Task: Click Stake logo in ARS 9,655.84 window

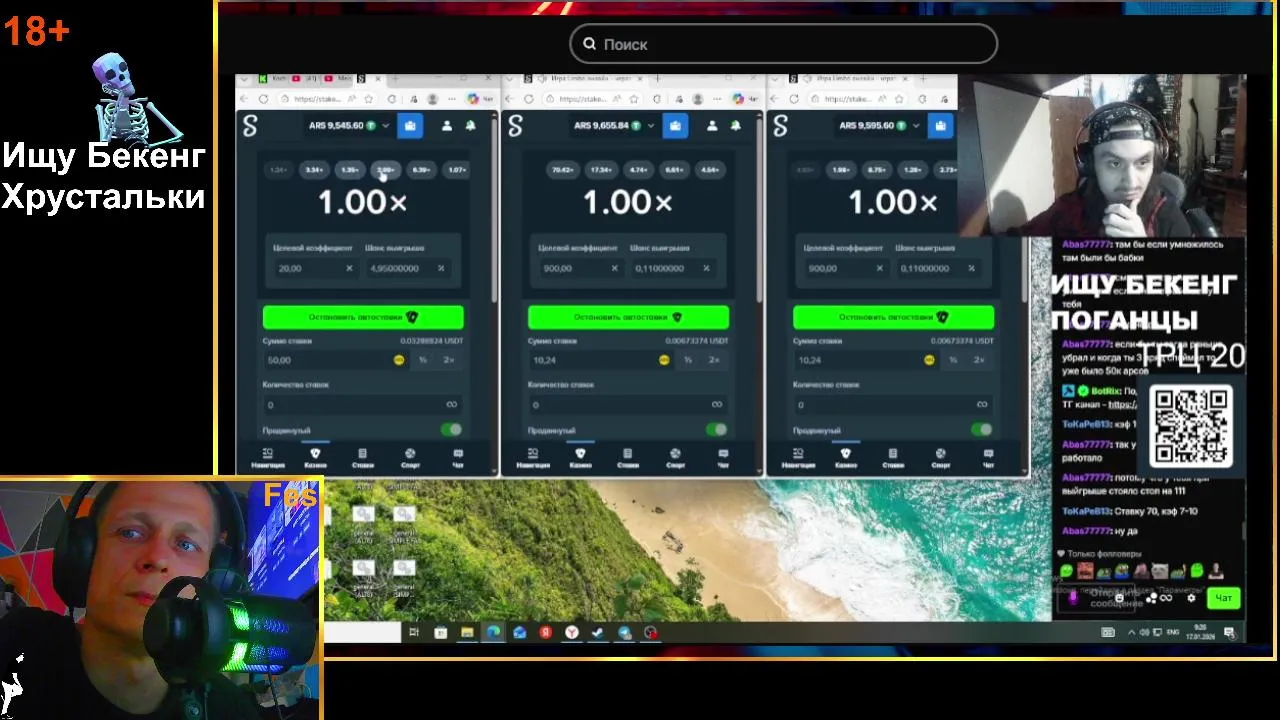Action: coord(515,126)
